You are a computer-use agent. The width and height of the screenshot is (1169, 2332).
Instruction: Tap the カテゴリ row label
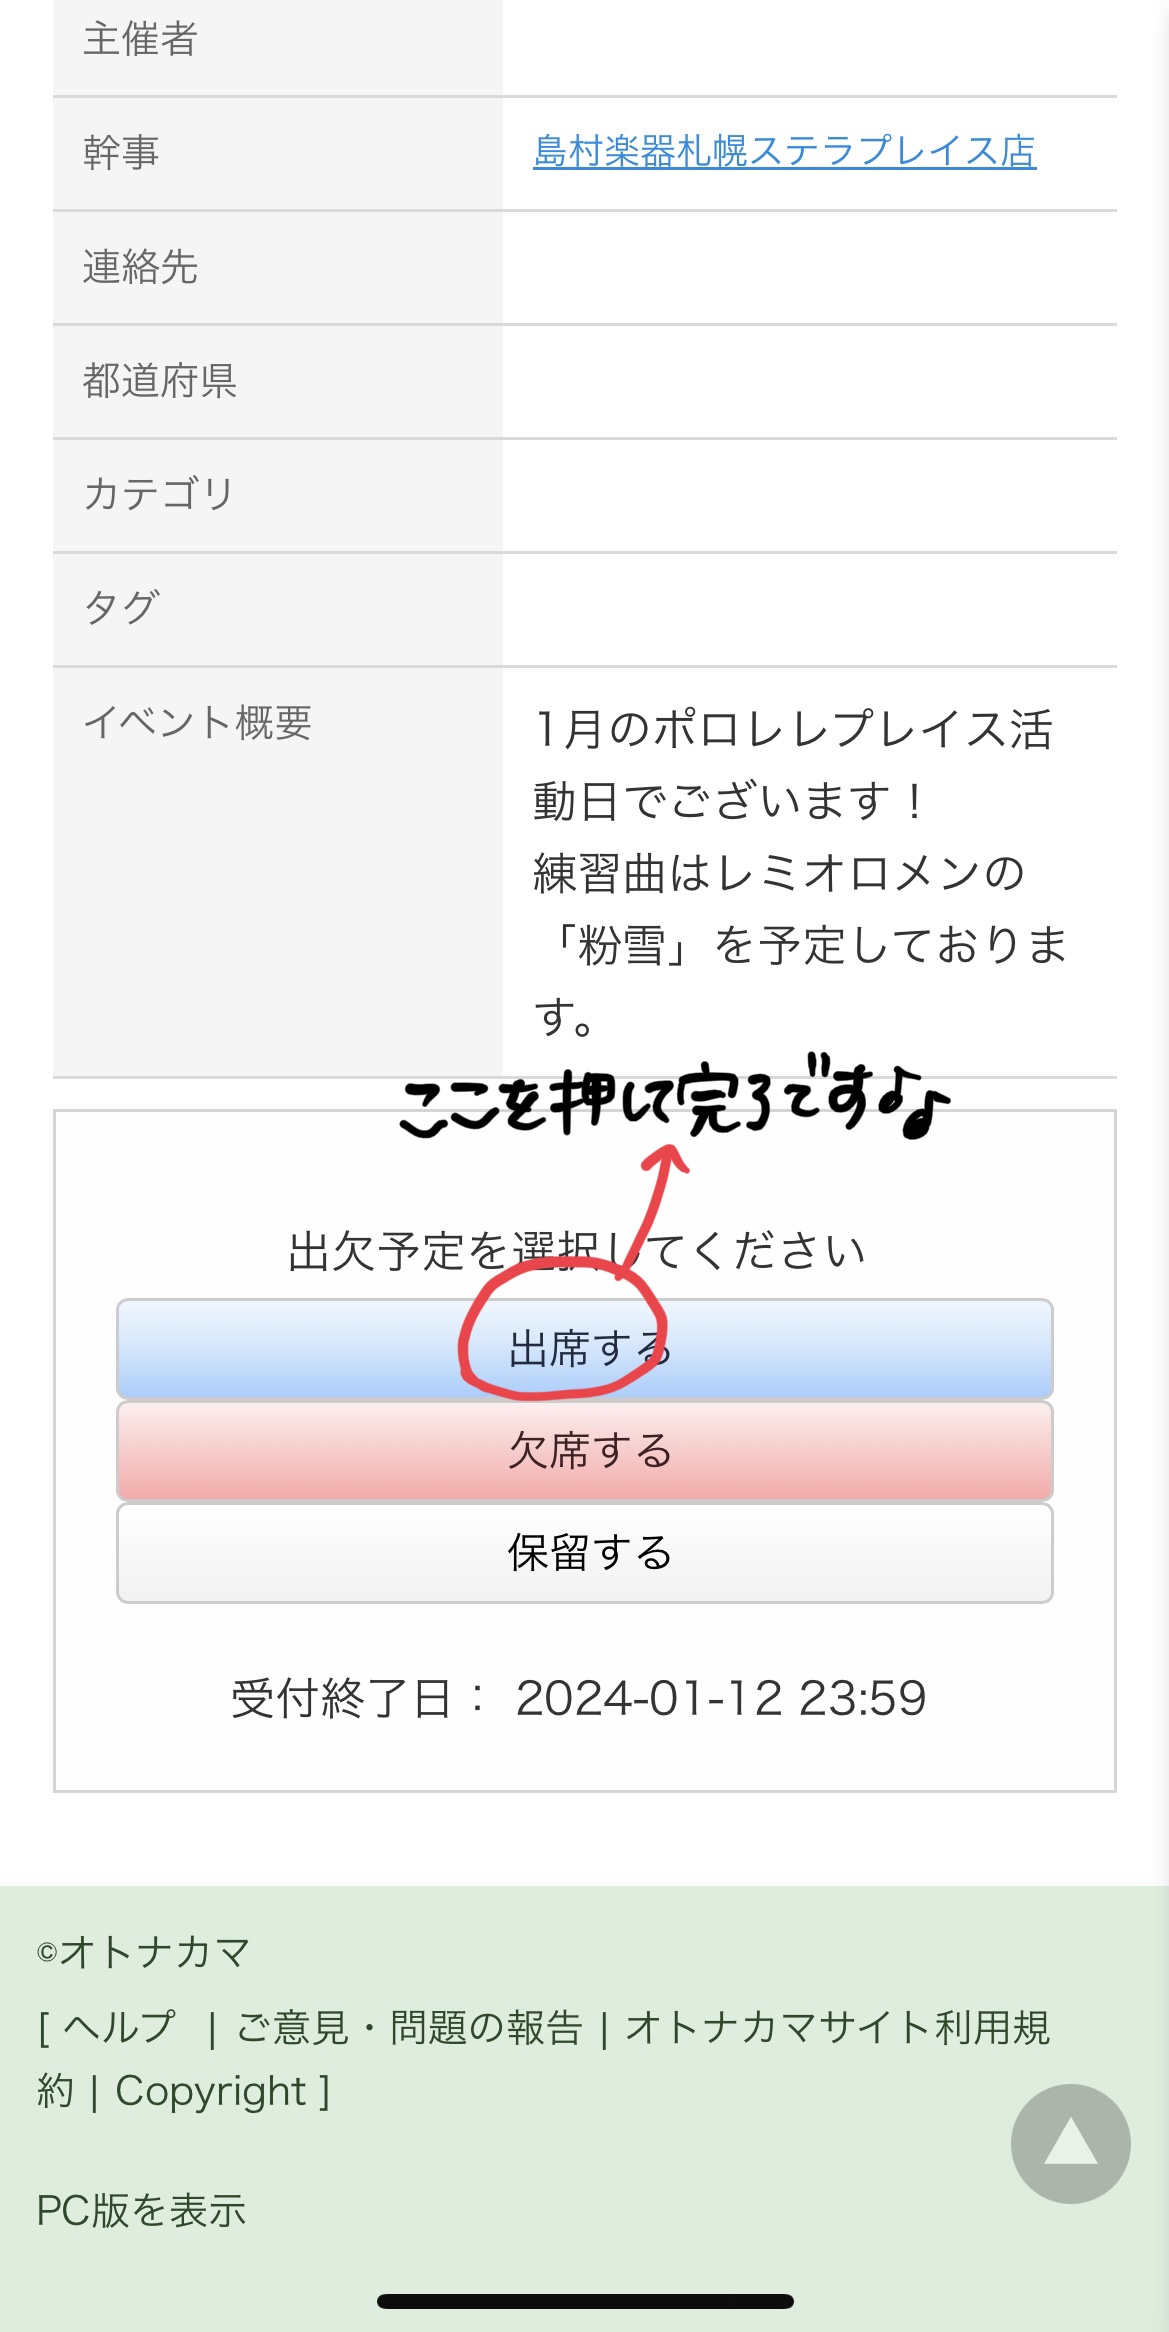click(159, 494)
